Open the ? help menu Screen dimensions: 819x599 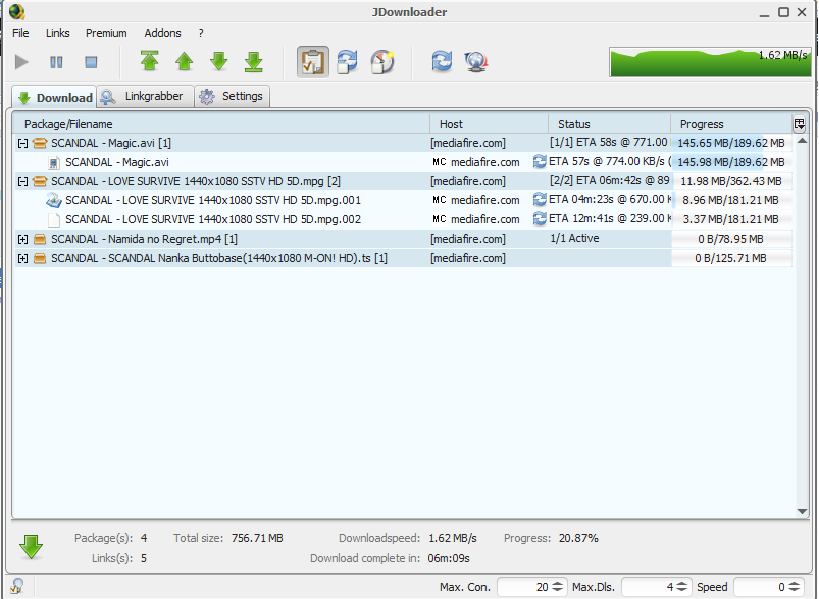(x=201, y=33)
